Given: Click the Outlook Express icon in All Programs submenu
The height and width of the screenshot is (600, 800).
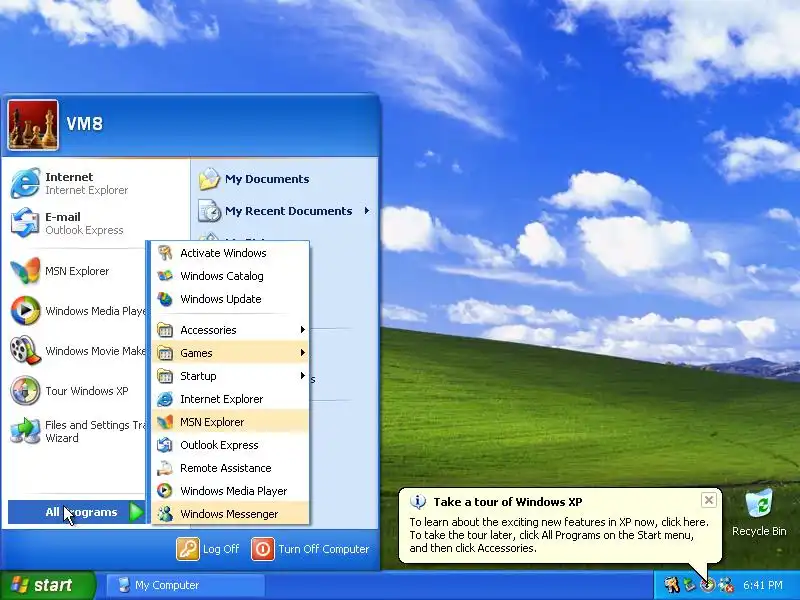Looking at the screenshot, I should click(x=165, y=445).
